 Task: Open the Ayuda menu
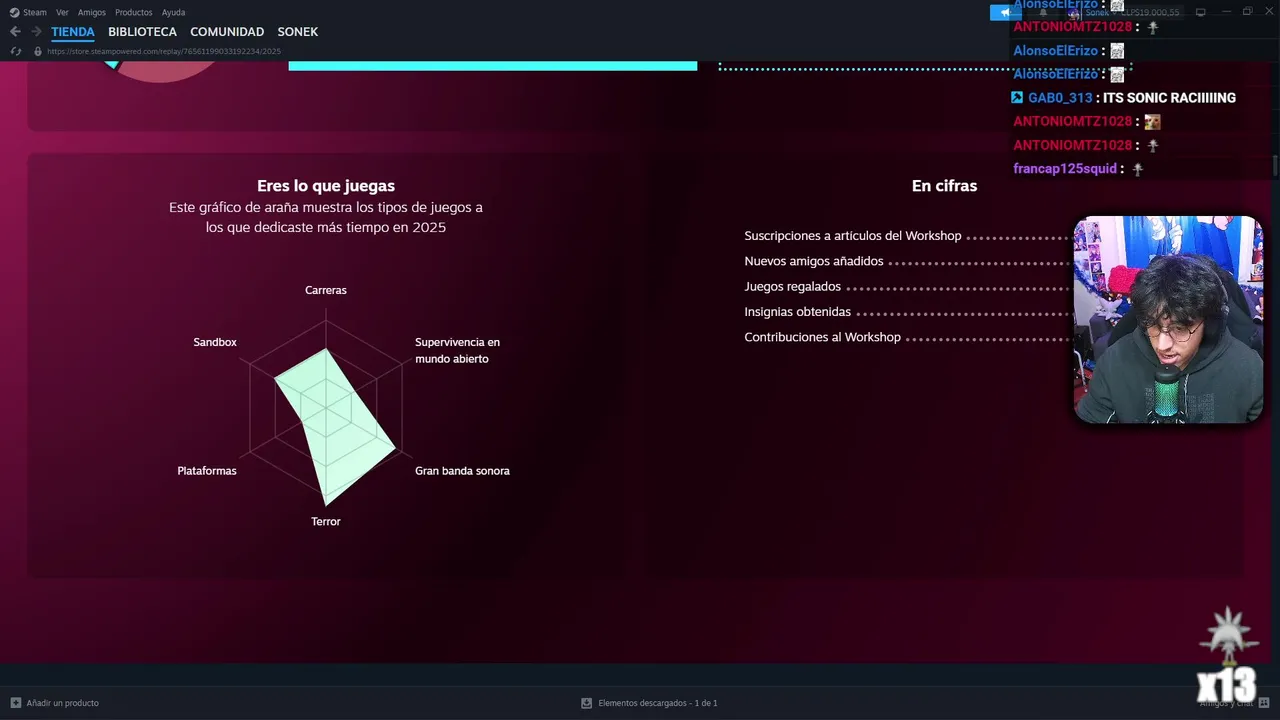point(173,12)
